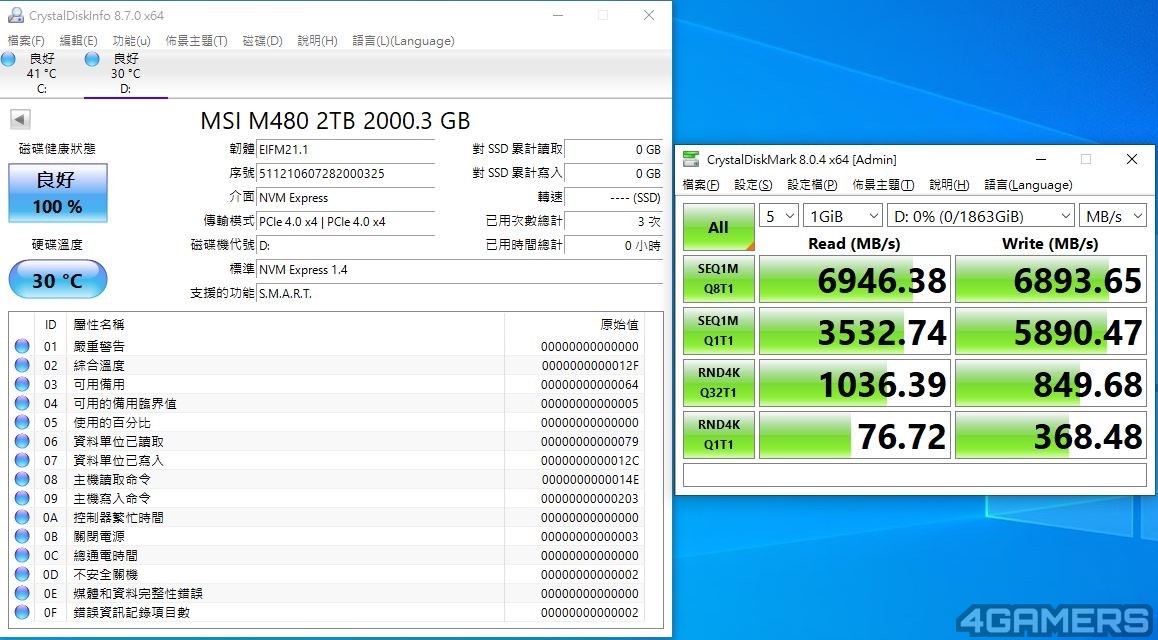Open 佈景主題(T) menu in CrystalDiskMark
Viewport: 1158px width, 640px height.
[883, 185]
